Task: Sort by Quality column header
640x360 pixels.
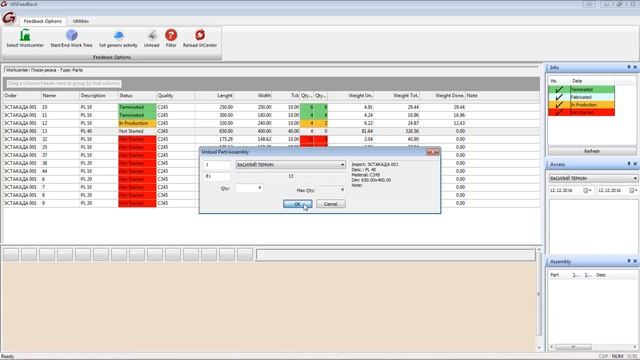Action: (x=176, y=96)
